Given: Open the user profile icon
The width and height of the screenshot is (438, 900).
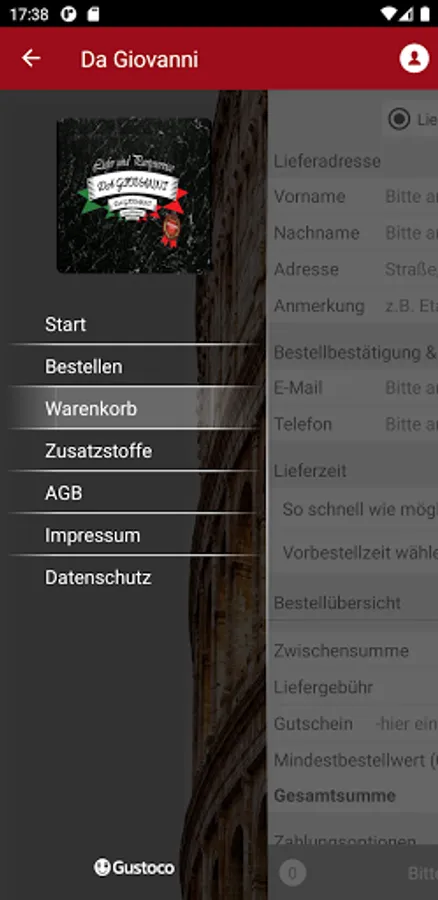Looking at the screenshot, I should point(414,58).
